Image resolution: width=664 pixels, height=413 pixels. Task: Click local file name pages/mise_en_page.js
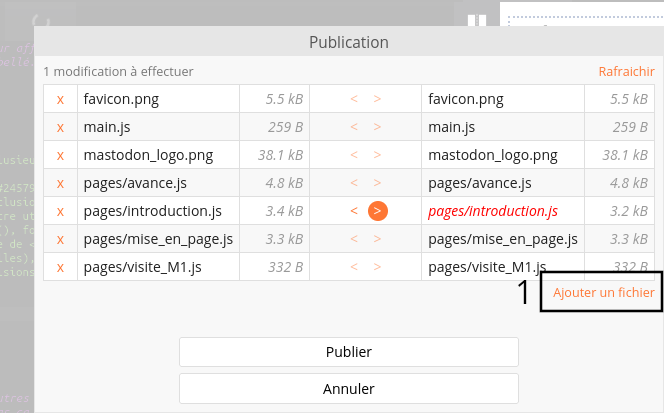[x=158, y=240]
